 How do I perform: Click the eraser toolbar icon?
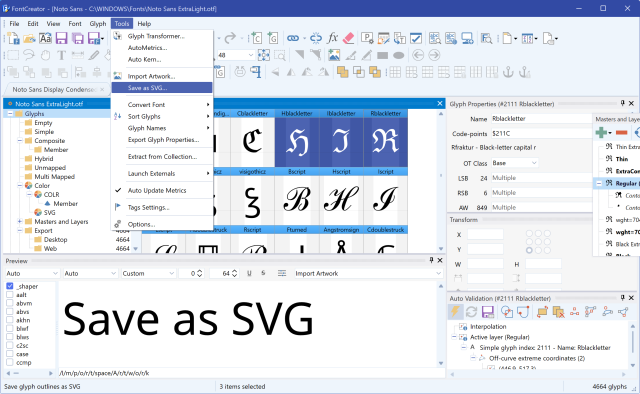[x=348, y=38]
